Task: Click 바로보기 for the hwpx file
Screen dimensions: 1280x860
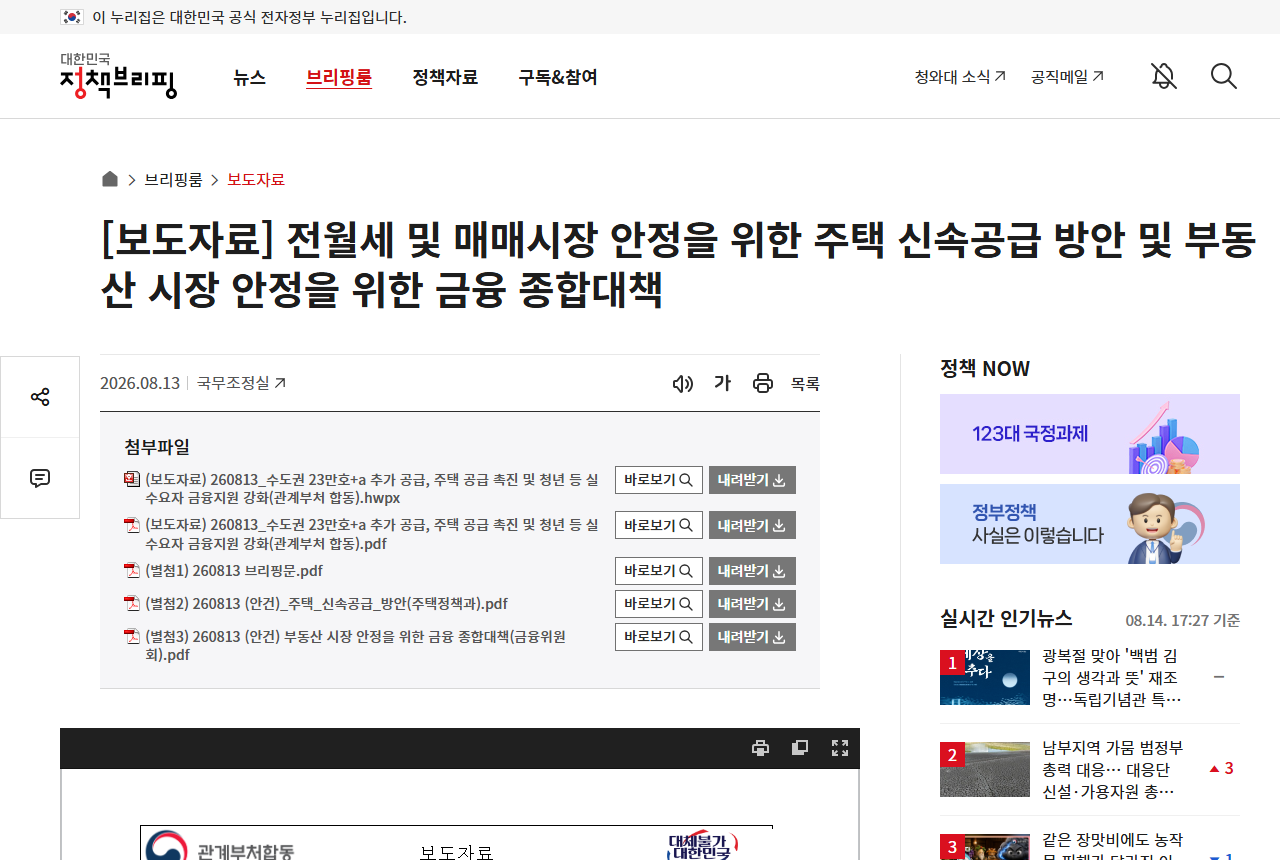Action: [659, 480]
